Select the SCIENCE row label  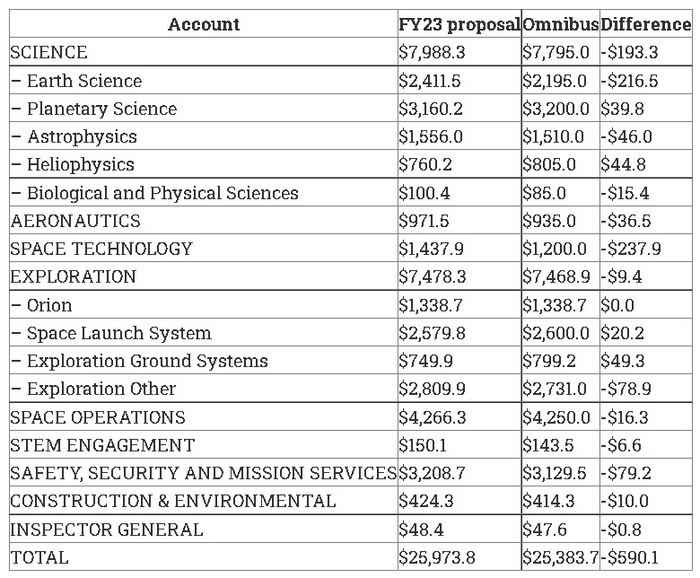point(49,52)
